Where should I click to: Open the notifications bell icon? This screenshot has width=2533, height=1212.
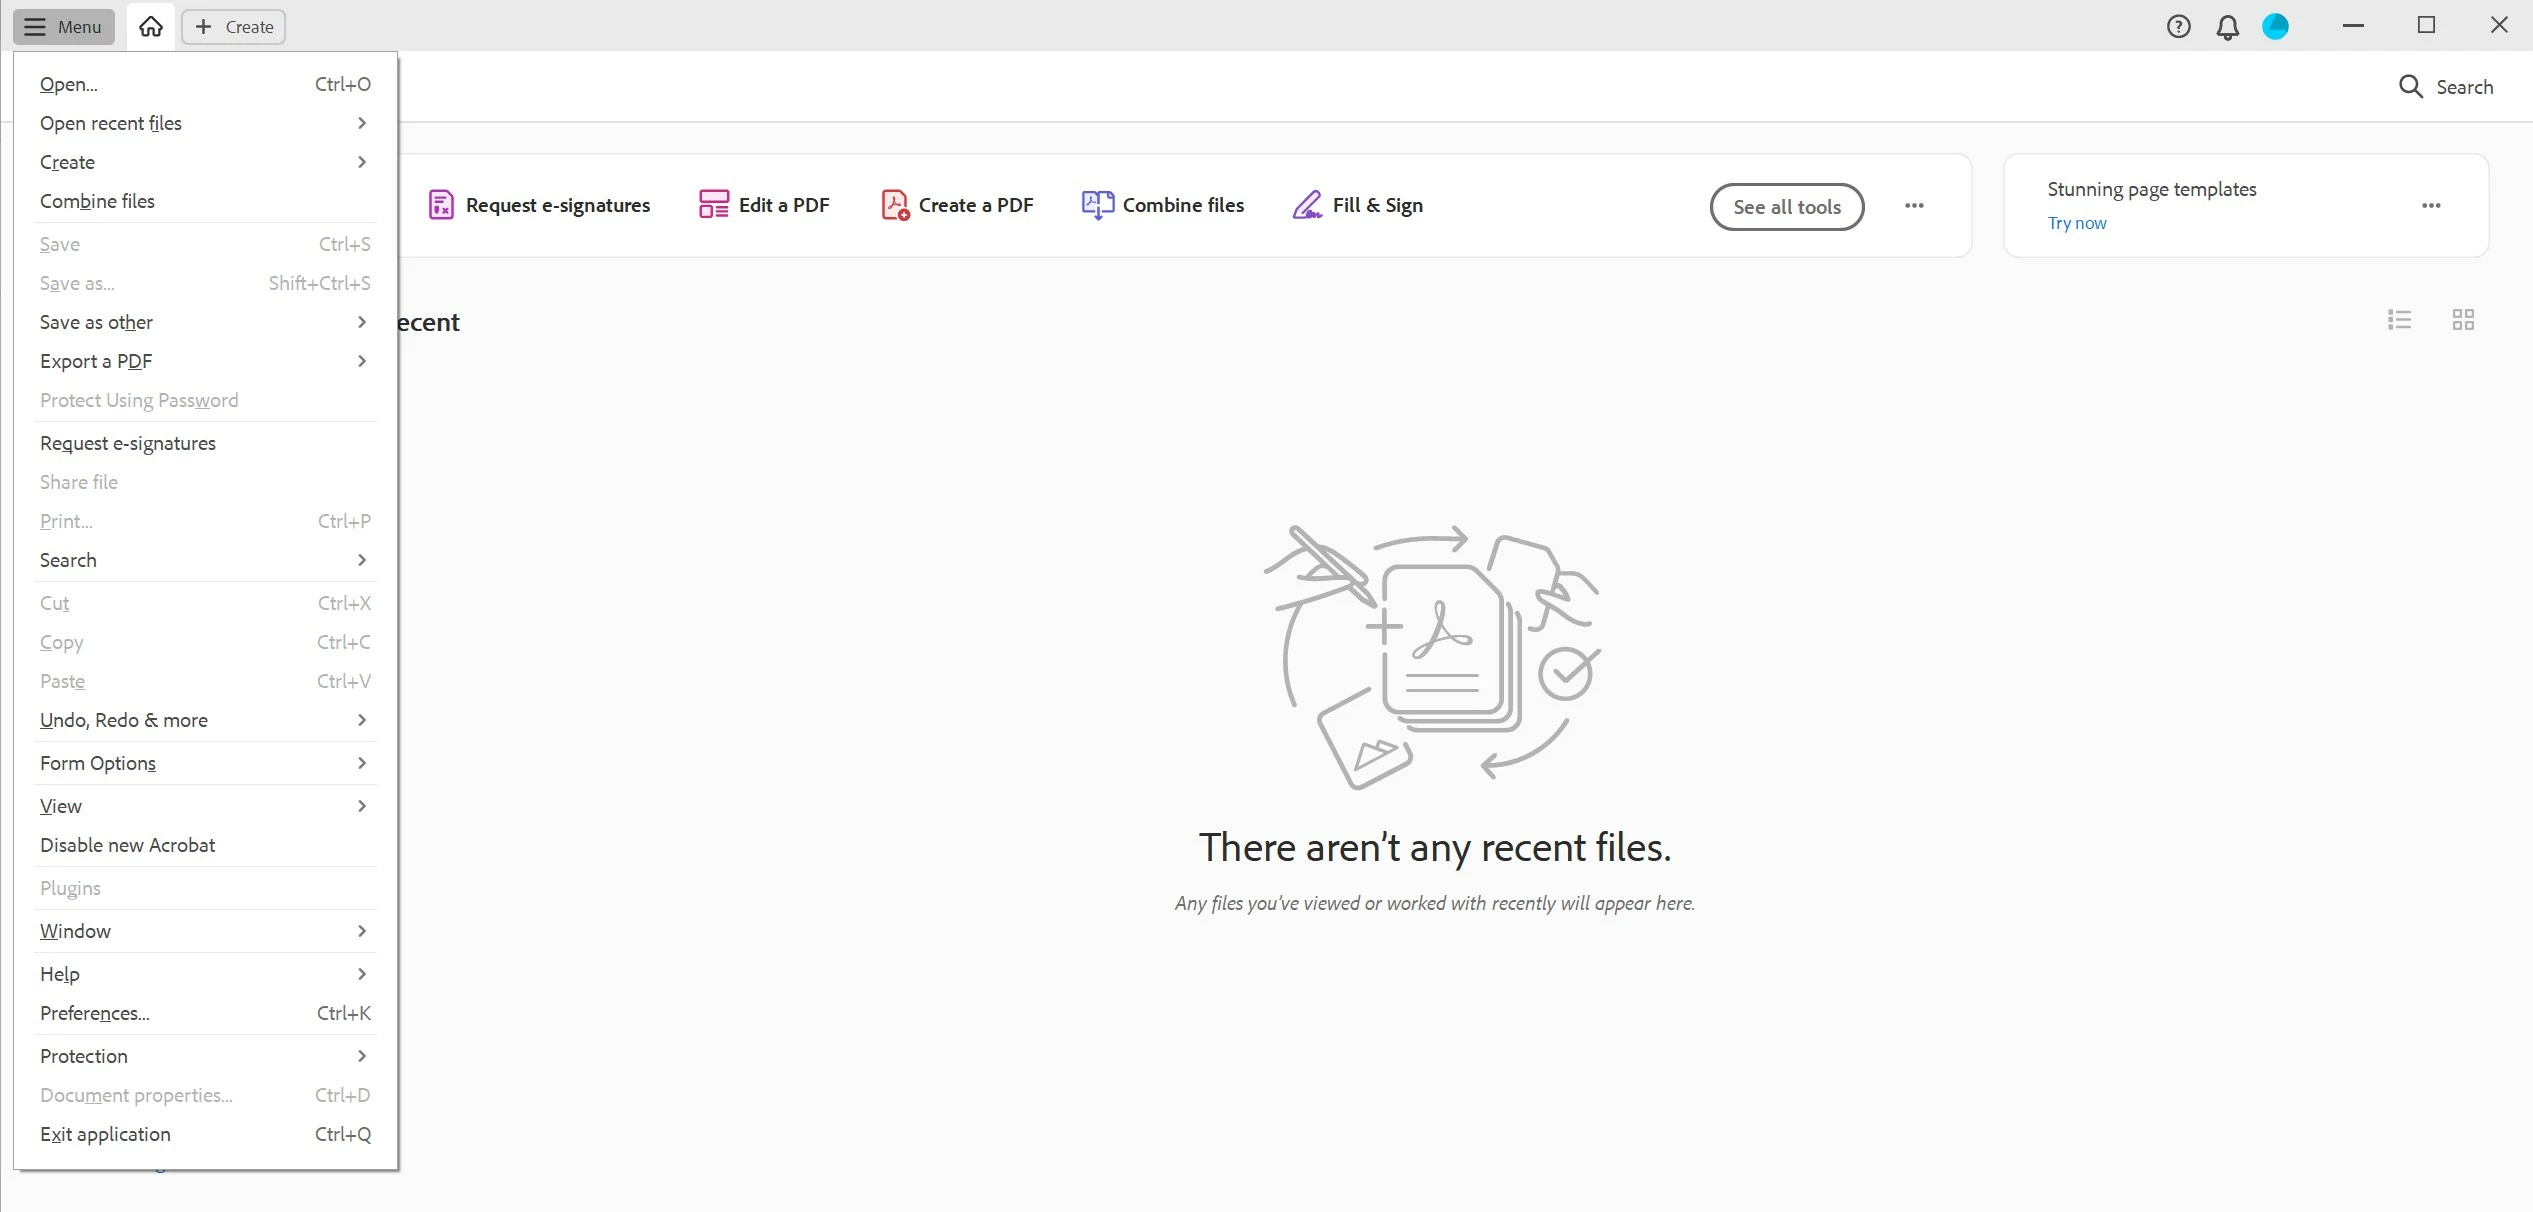(2227, 27)
